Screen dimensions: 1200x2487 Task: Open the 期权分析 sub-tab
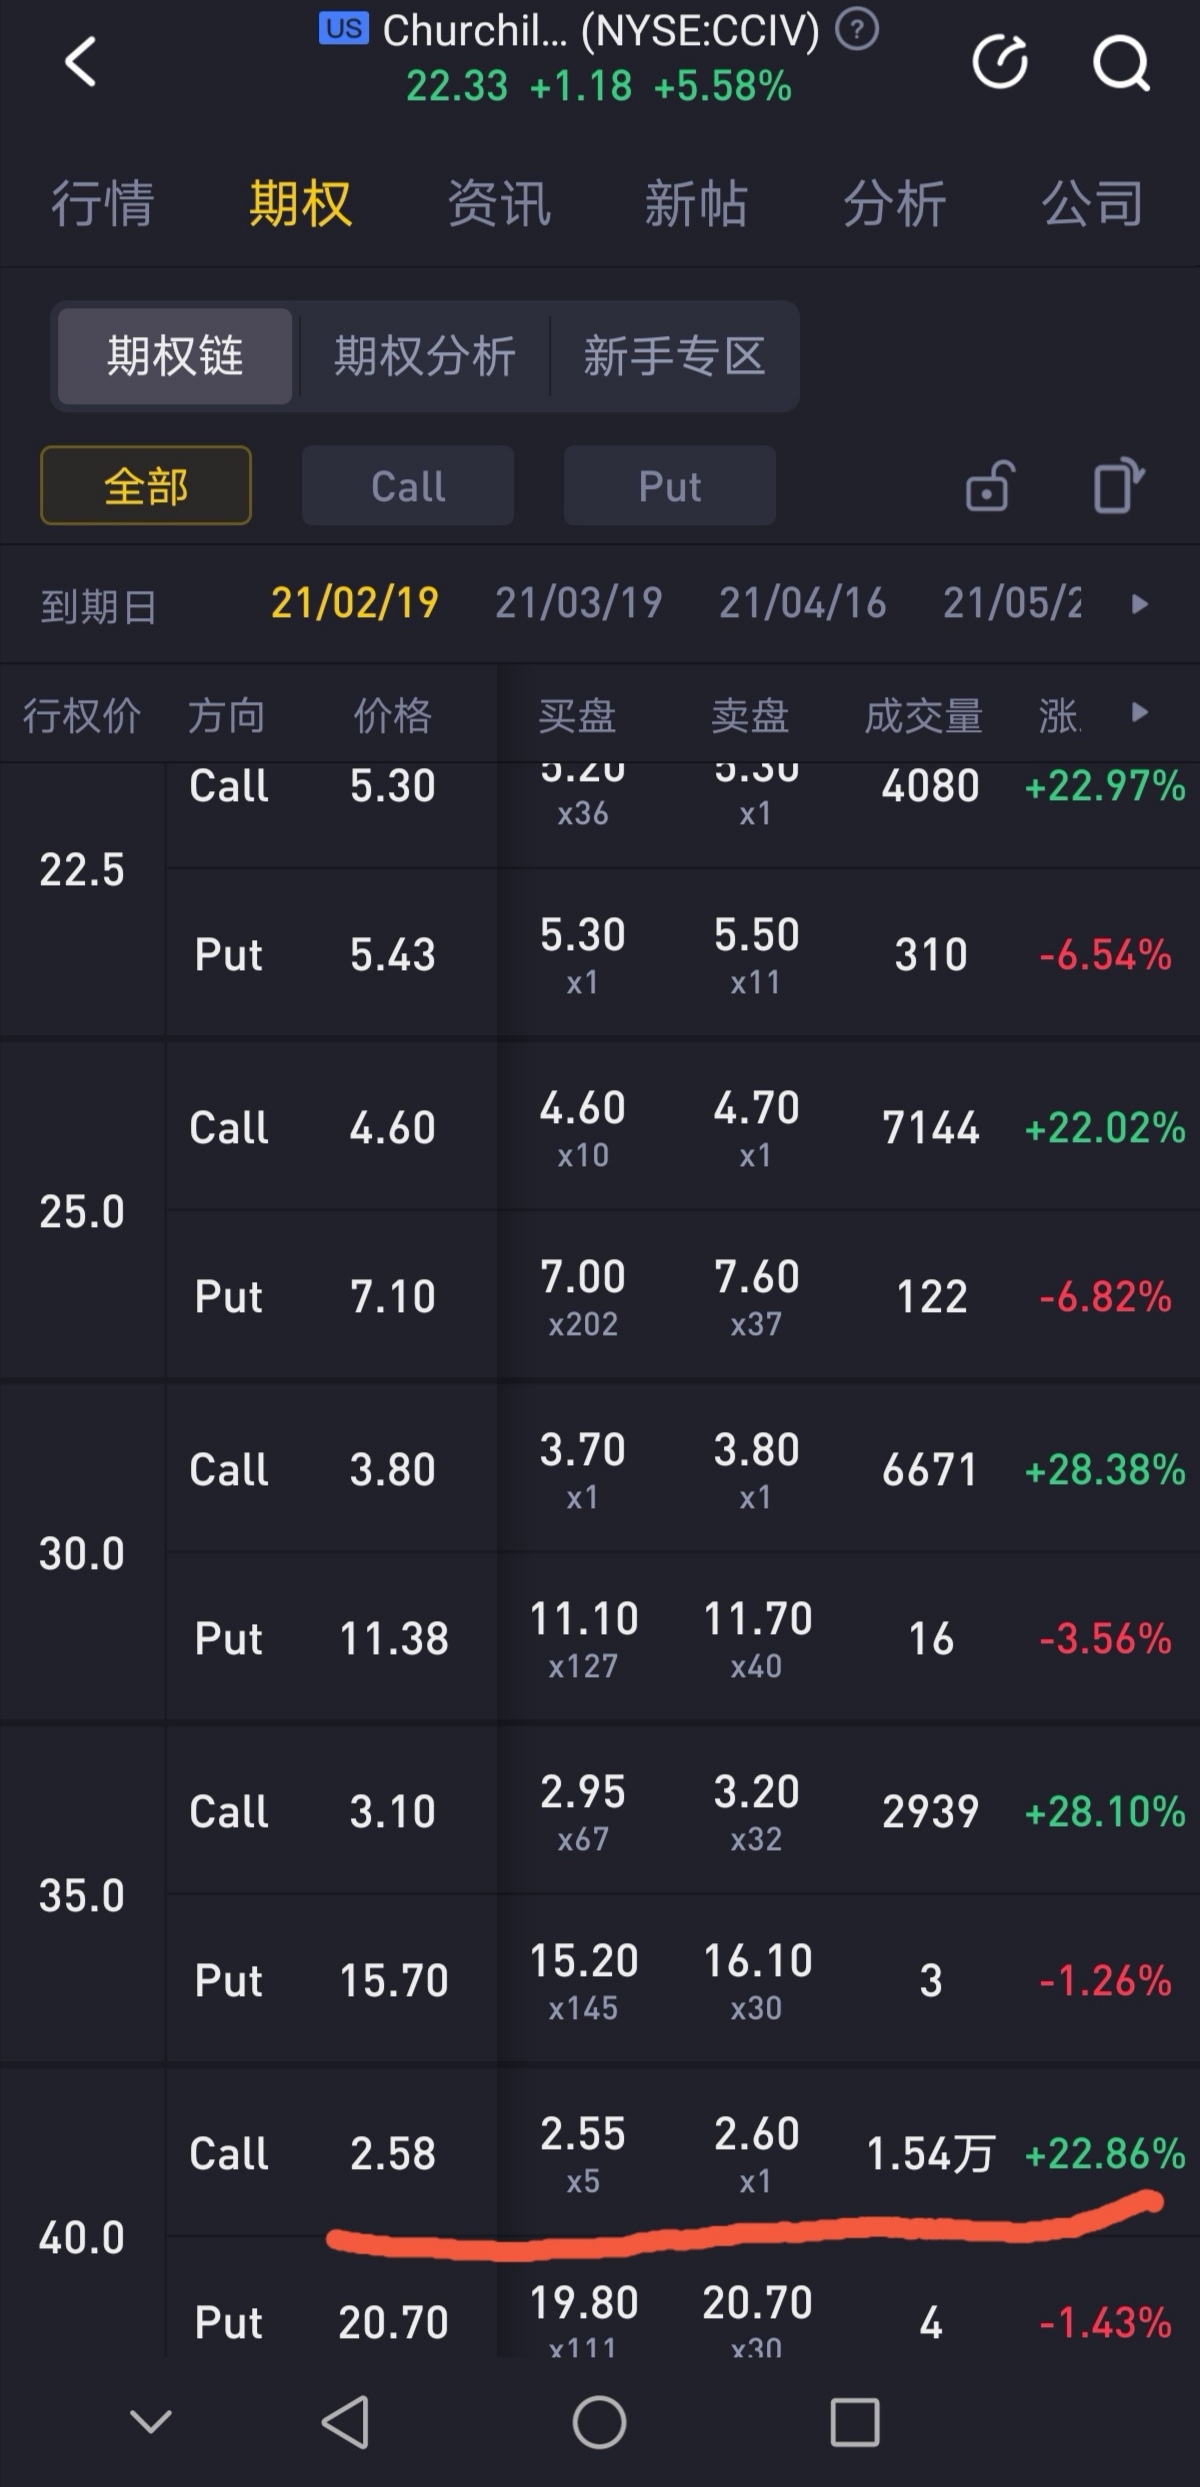click(x=424, y=356)
